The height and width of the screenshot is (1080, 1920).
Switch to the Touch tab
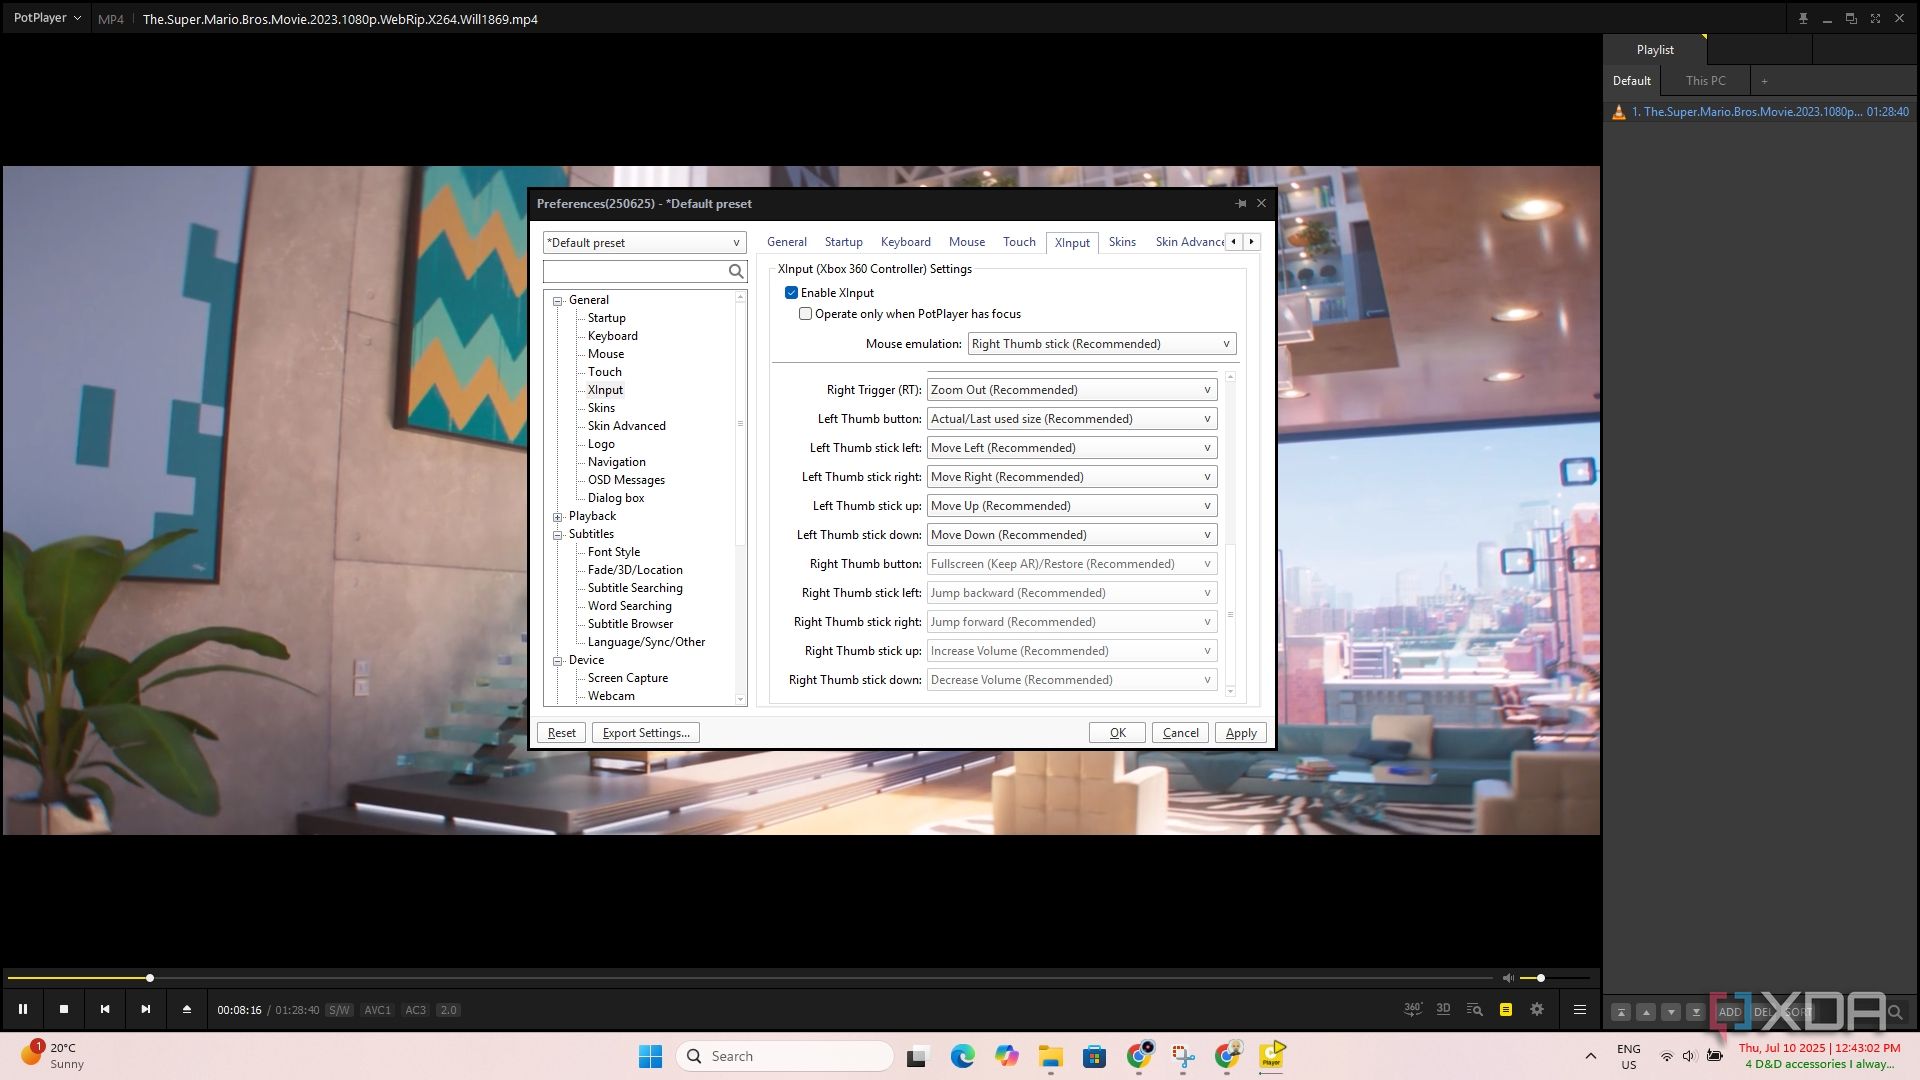pos(1019,242)
